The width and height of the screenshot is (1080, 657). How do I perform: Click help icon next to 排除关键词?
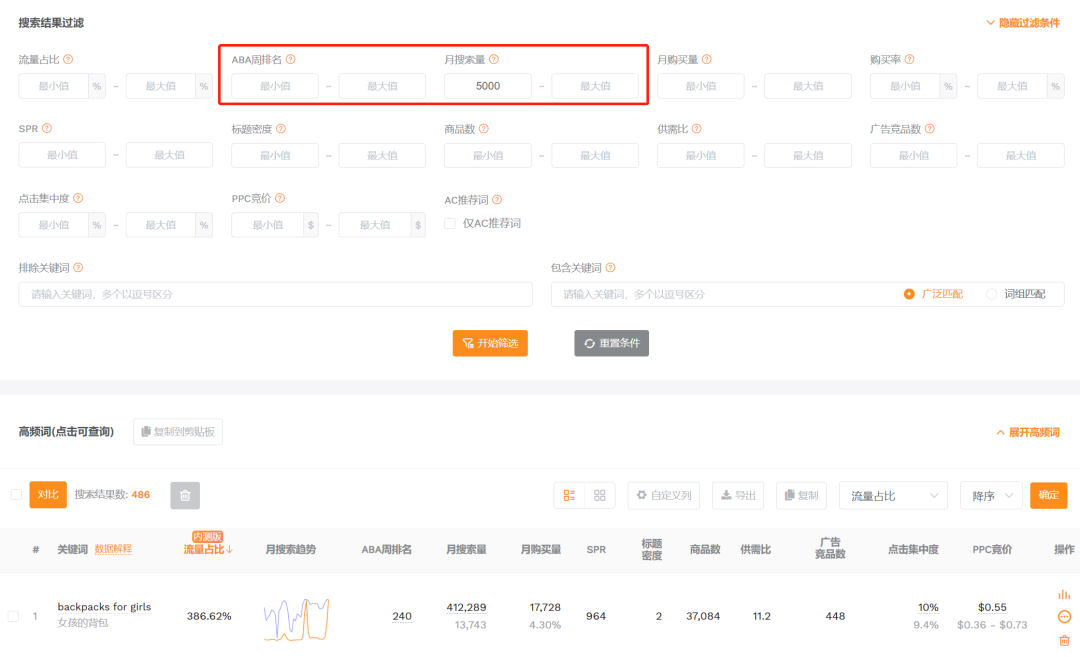(79, 267)
